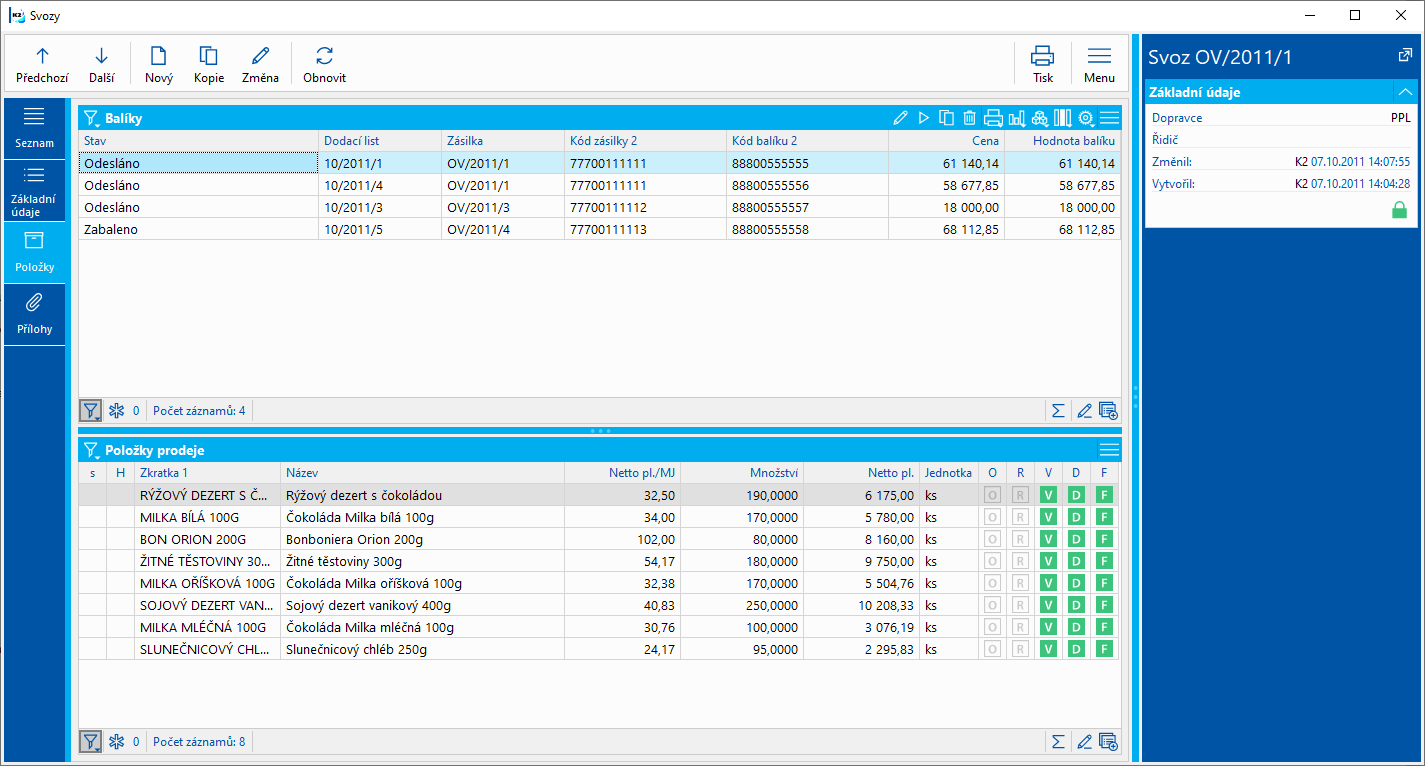The width and height of the screenshot is (1425, 766).
Task: Open the print dropdown in Balíky header
Action: (x=993, y=118)
